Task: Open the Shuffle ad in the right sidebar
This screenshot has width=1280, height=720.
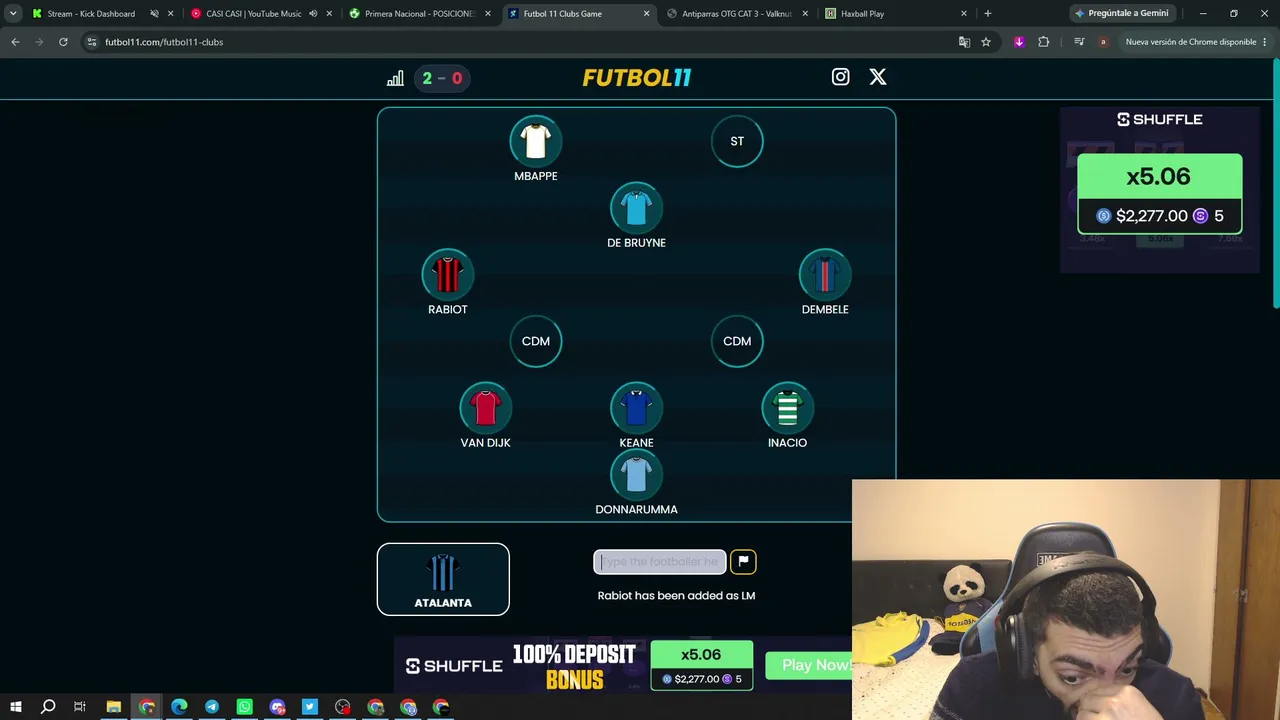Action: [x=1160, y=190]
